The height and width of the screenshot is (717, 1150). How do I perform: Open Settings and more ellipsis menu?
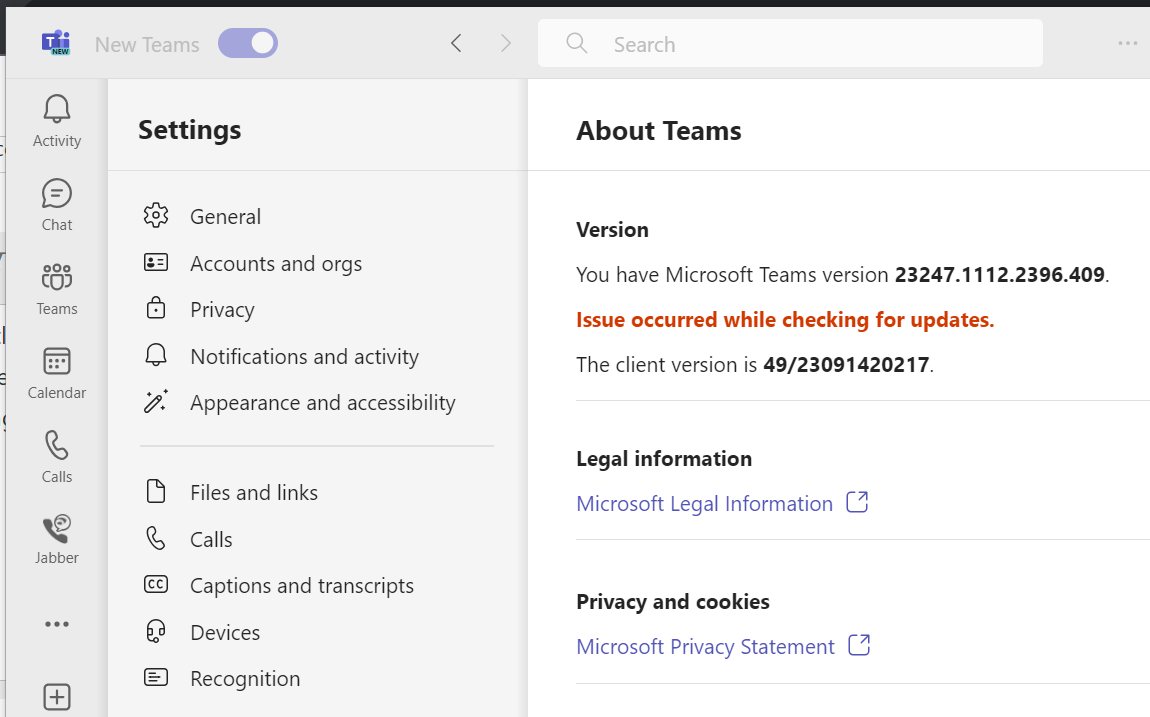1128,43
